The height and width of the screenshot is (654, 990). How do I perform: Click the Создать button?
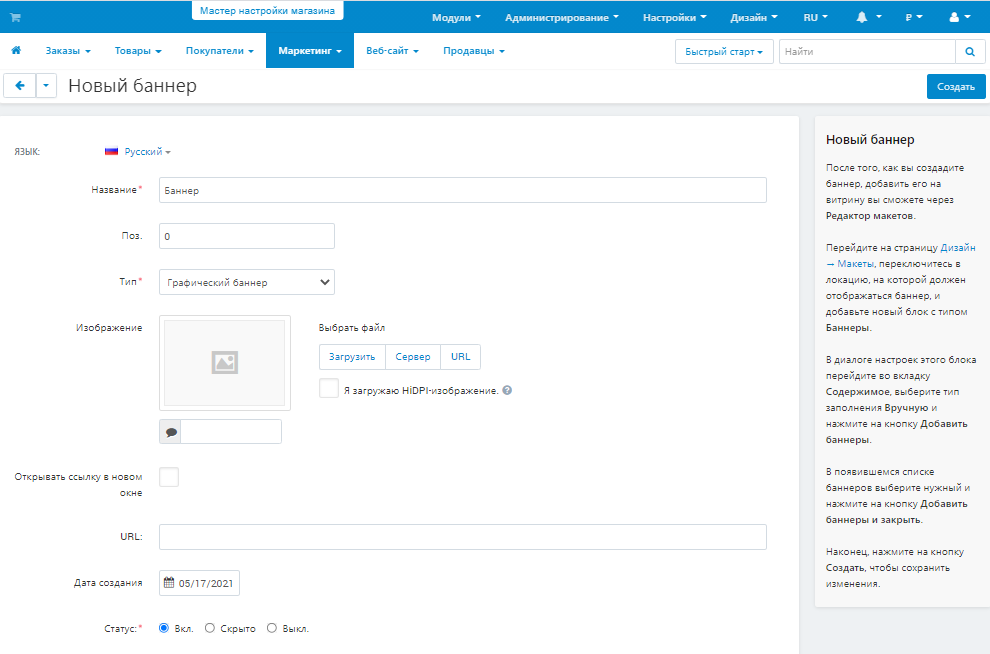click(955, 86)
